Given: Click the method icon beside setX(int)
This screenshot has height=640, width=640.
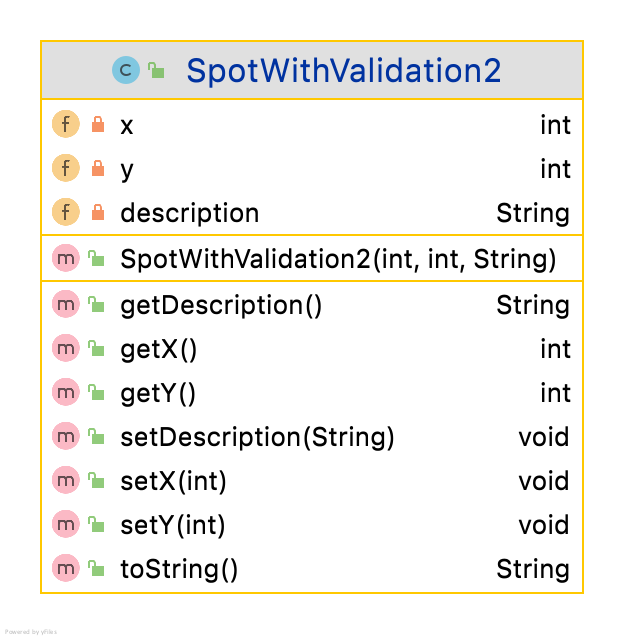Looking at the screenshot, I should point(66,481).
